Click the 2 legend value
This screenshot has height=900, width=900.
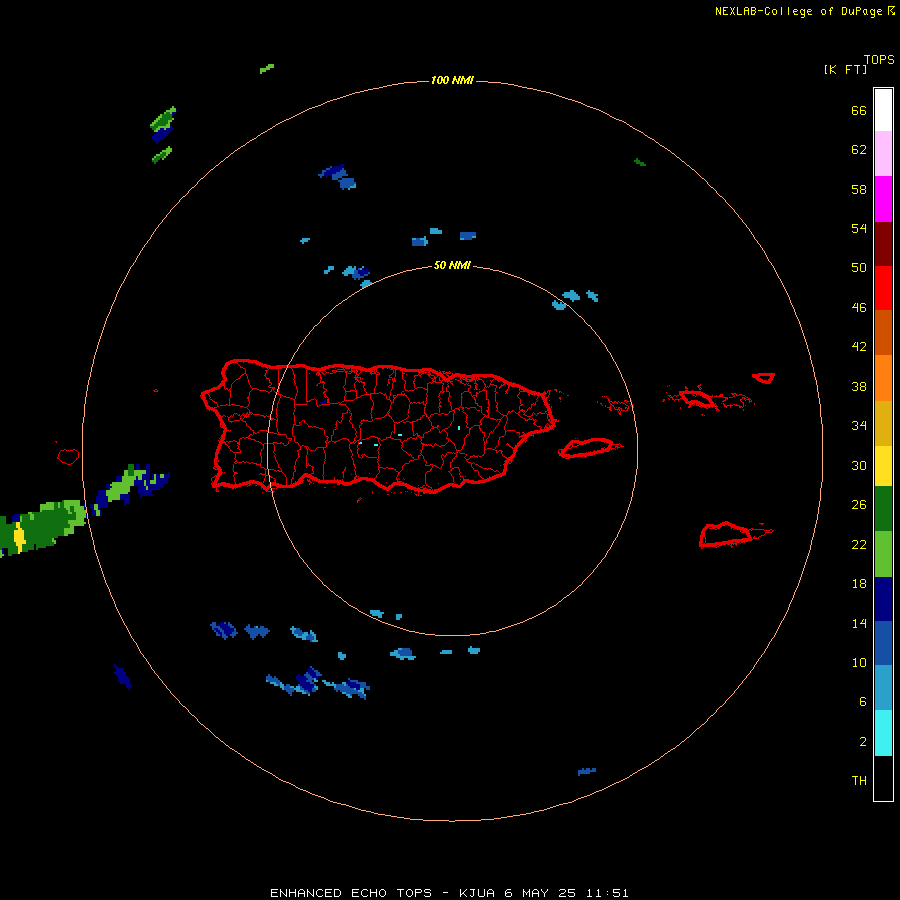(x=863, y=742)
